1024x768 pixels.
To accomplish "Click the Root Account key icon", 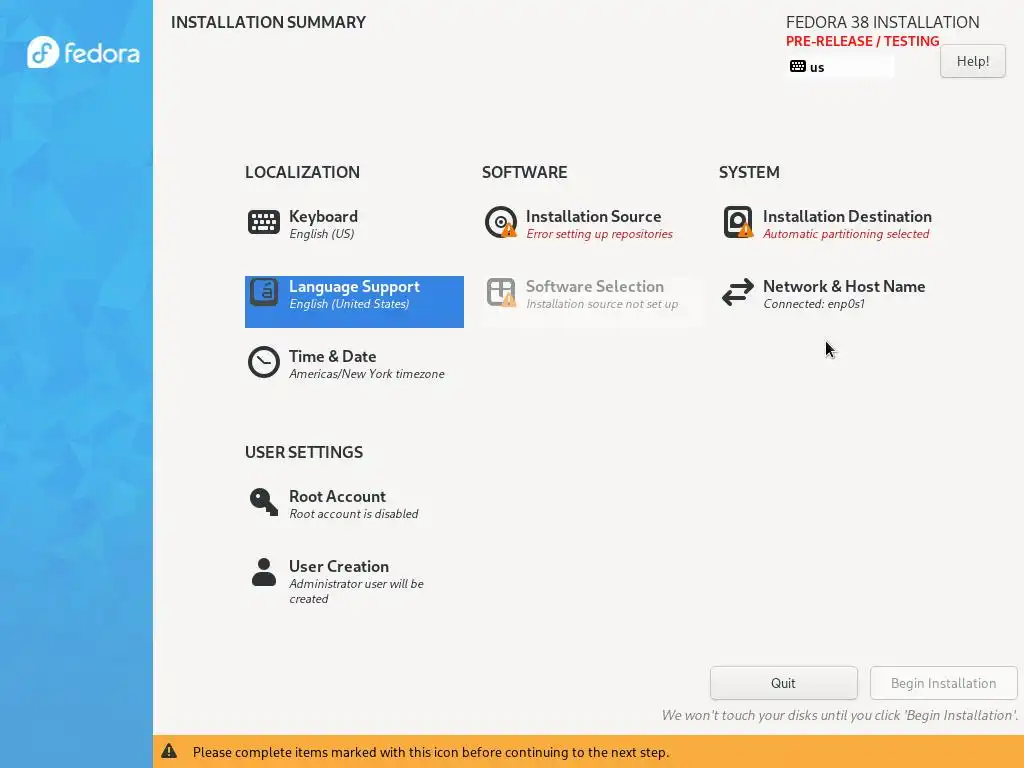I will (264, 502).
